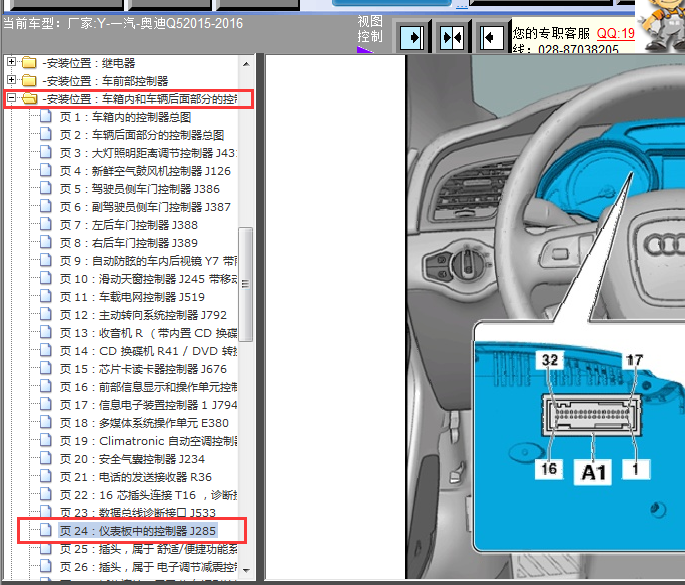The height and width of the screenshot is (585, 685).
Task: Click the page icon beside 页 11
Action: click(45, 297)
